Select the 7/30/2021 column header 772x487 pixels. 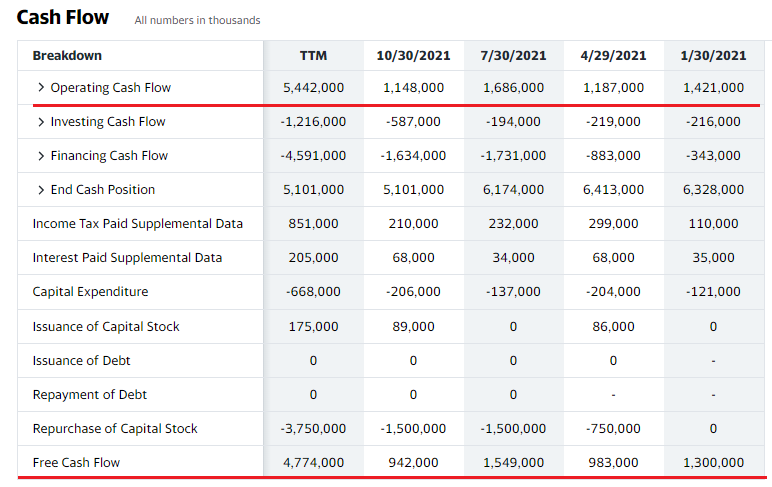pyautogui.click(x=513, y=55)
